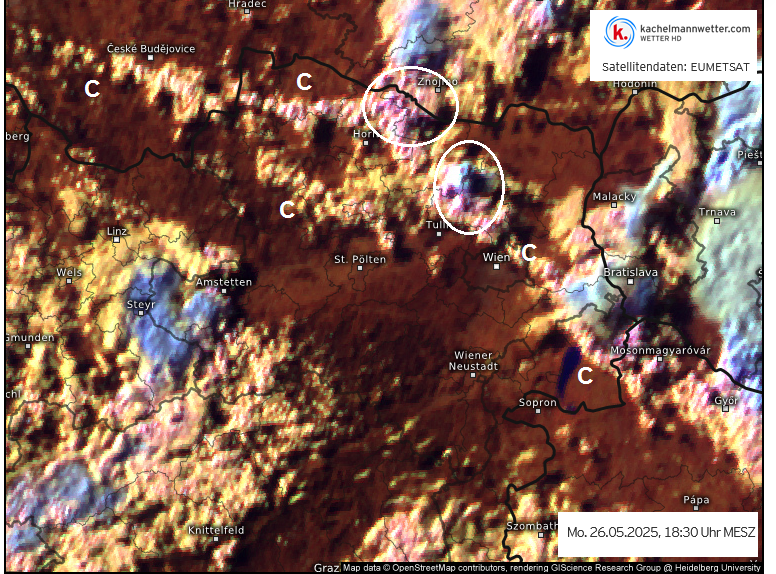The image size is (776, 574).
Task: Click the Wien city marker square
Action: (496, 267)
